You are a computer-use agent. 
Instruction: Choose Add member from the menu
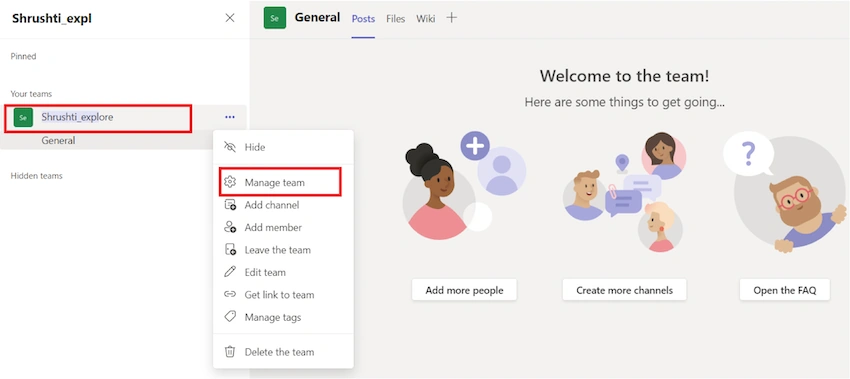click(283, 227)
